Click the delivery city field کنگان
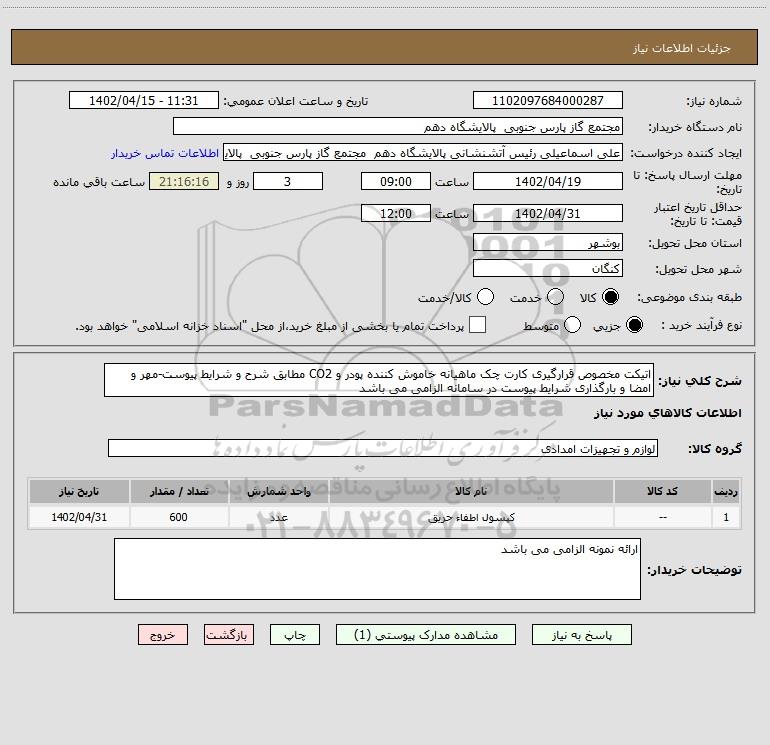Image resolution: width=770 pixels, height=745 pixels. tap(548, 269)
